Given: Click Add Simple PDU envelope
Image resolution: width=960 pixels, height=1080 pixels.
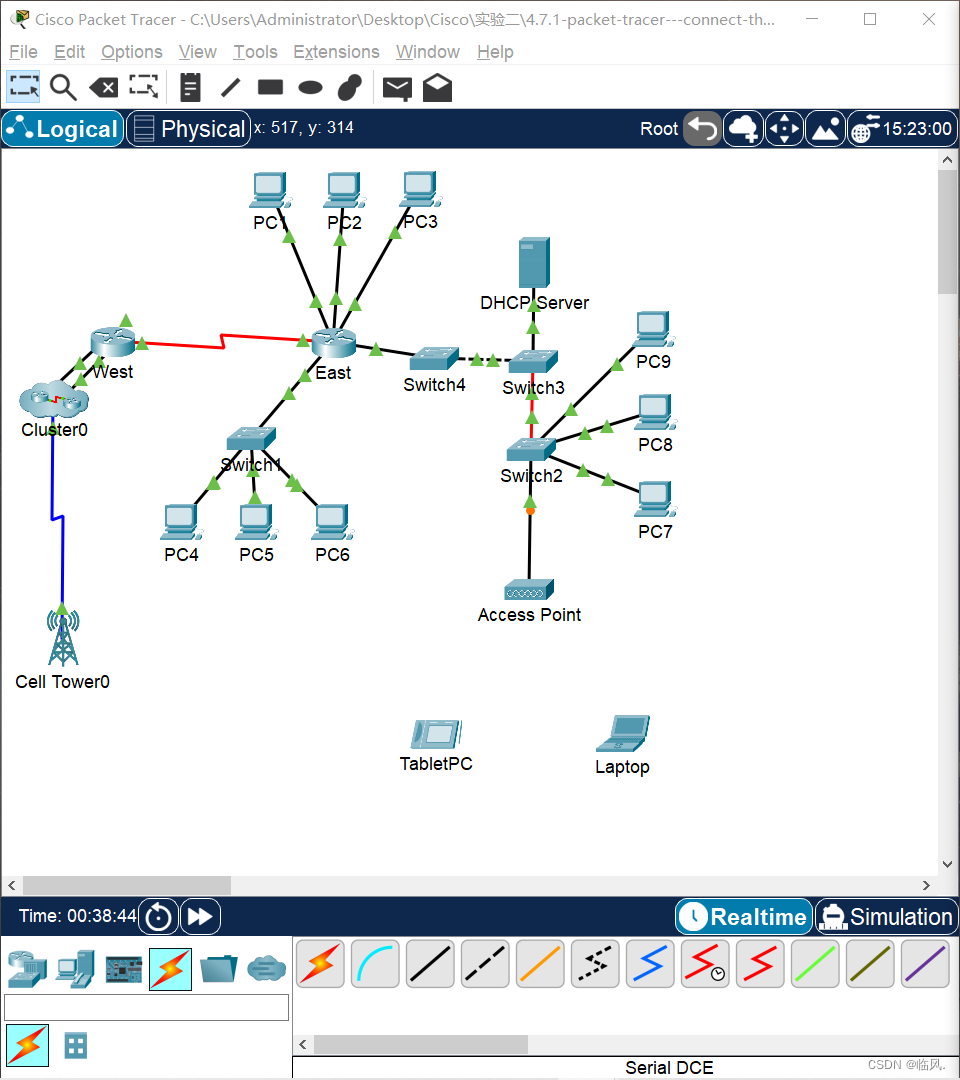Looking at the screenshot, I should click(x=397, y=88).
